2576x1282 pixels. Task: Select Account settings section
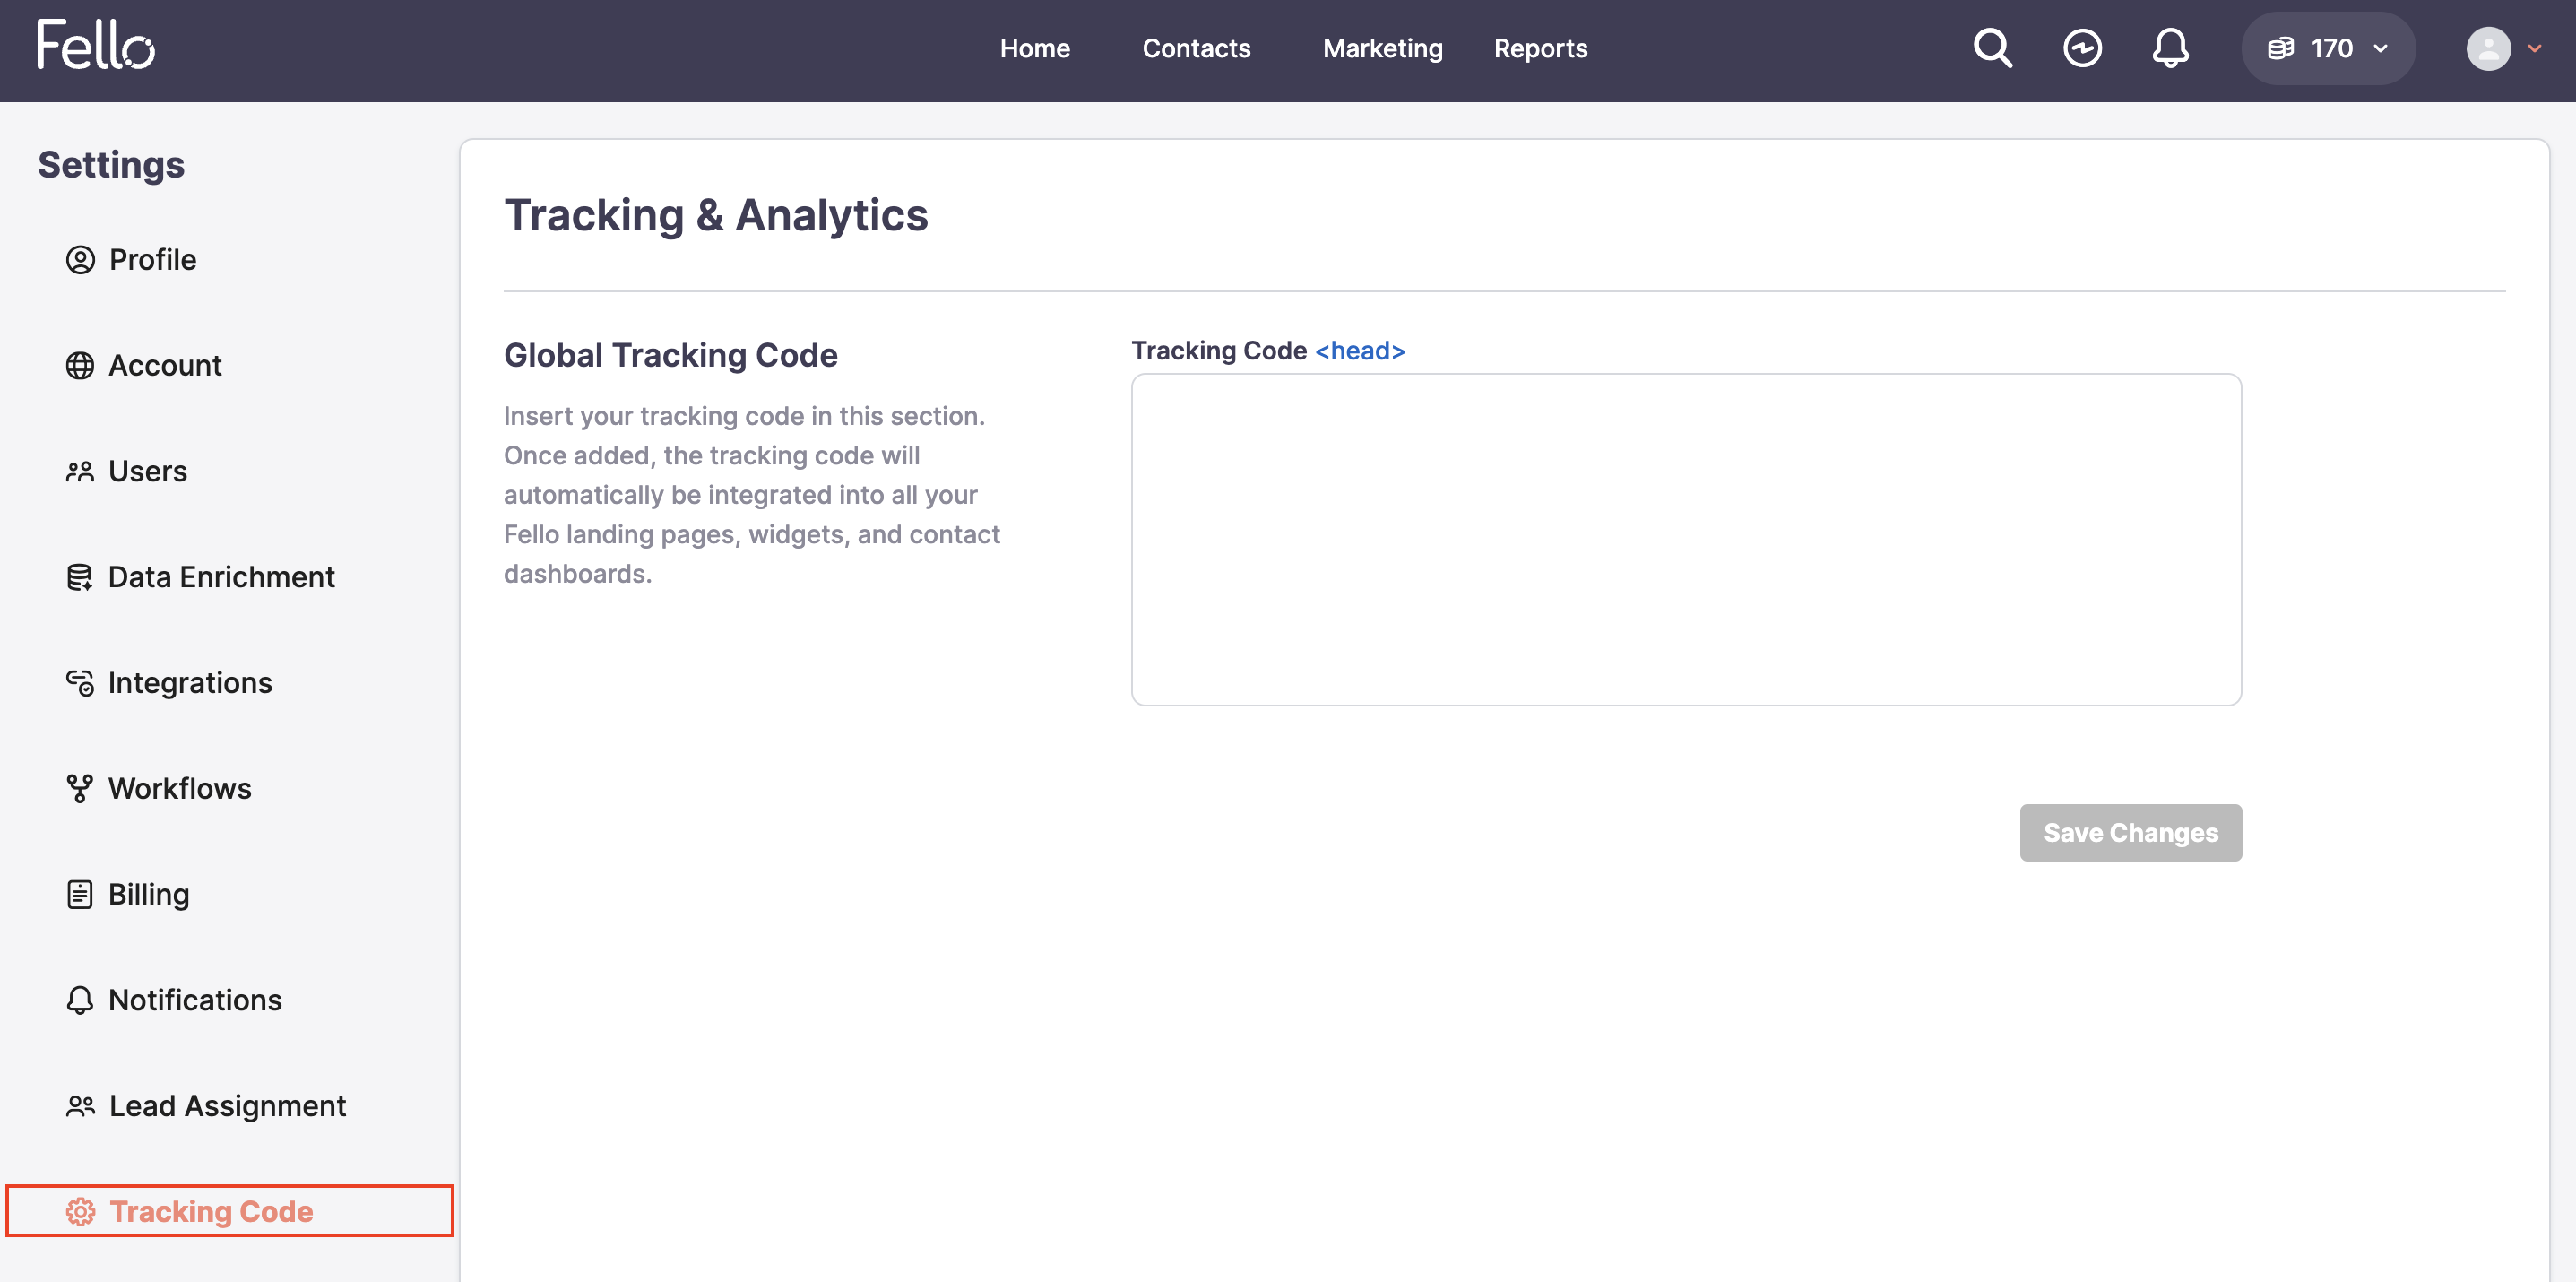(165, 366)
